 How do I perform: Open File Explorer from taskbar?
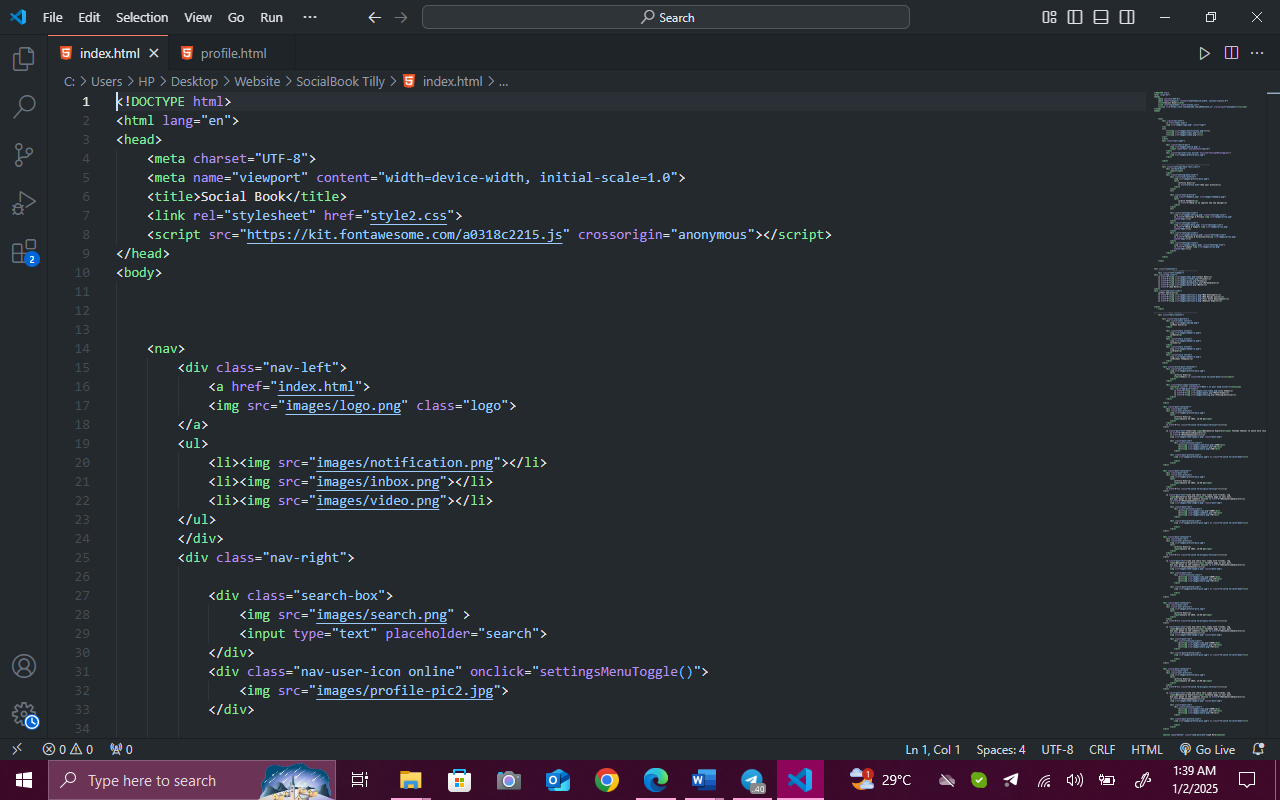(410, 780)
